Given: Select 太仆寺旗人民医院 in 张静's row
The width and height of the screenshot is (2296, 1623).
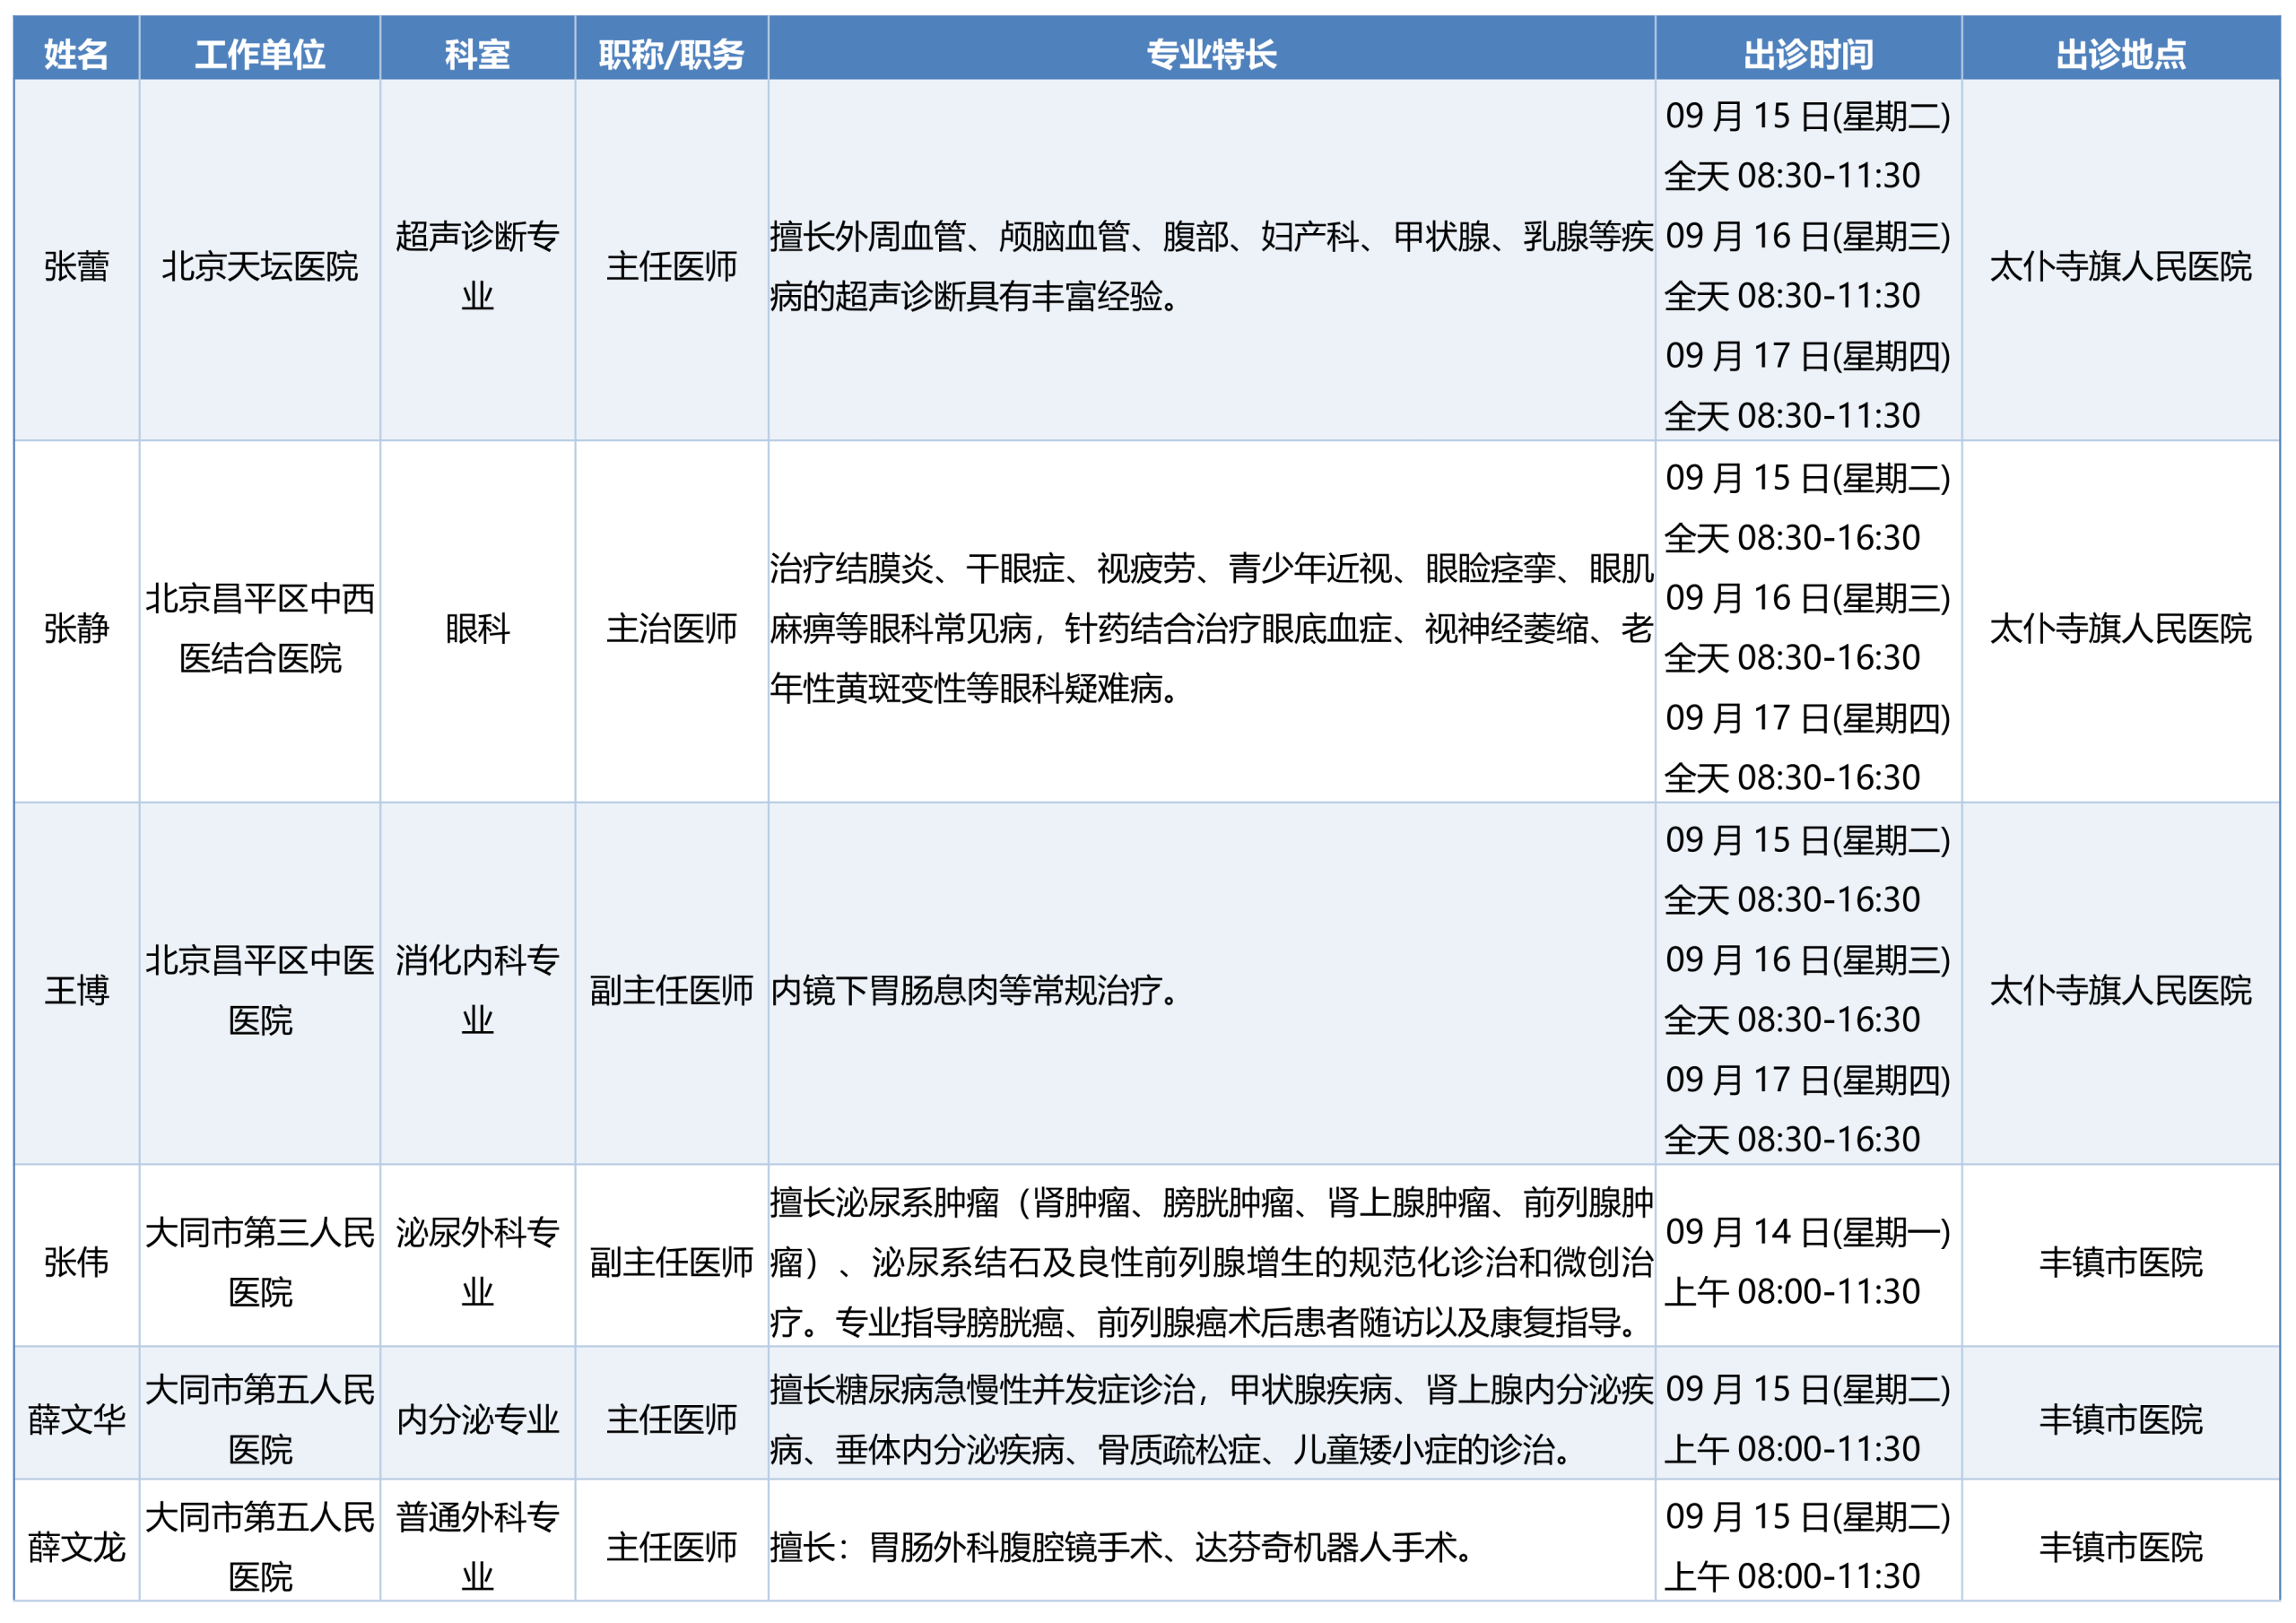Looking at the screenshot, I should tap(2120, 628).
